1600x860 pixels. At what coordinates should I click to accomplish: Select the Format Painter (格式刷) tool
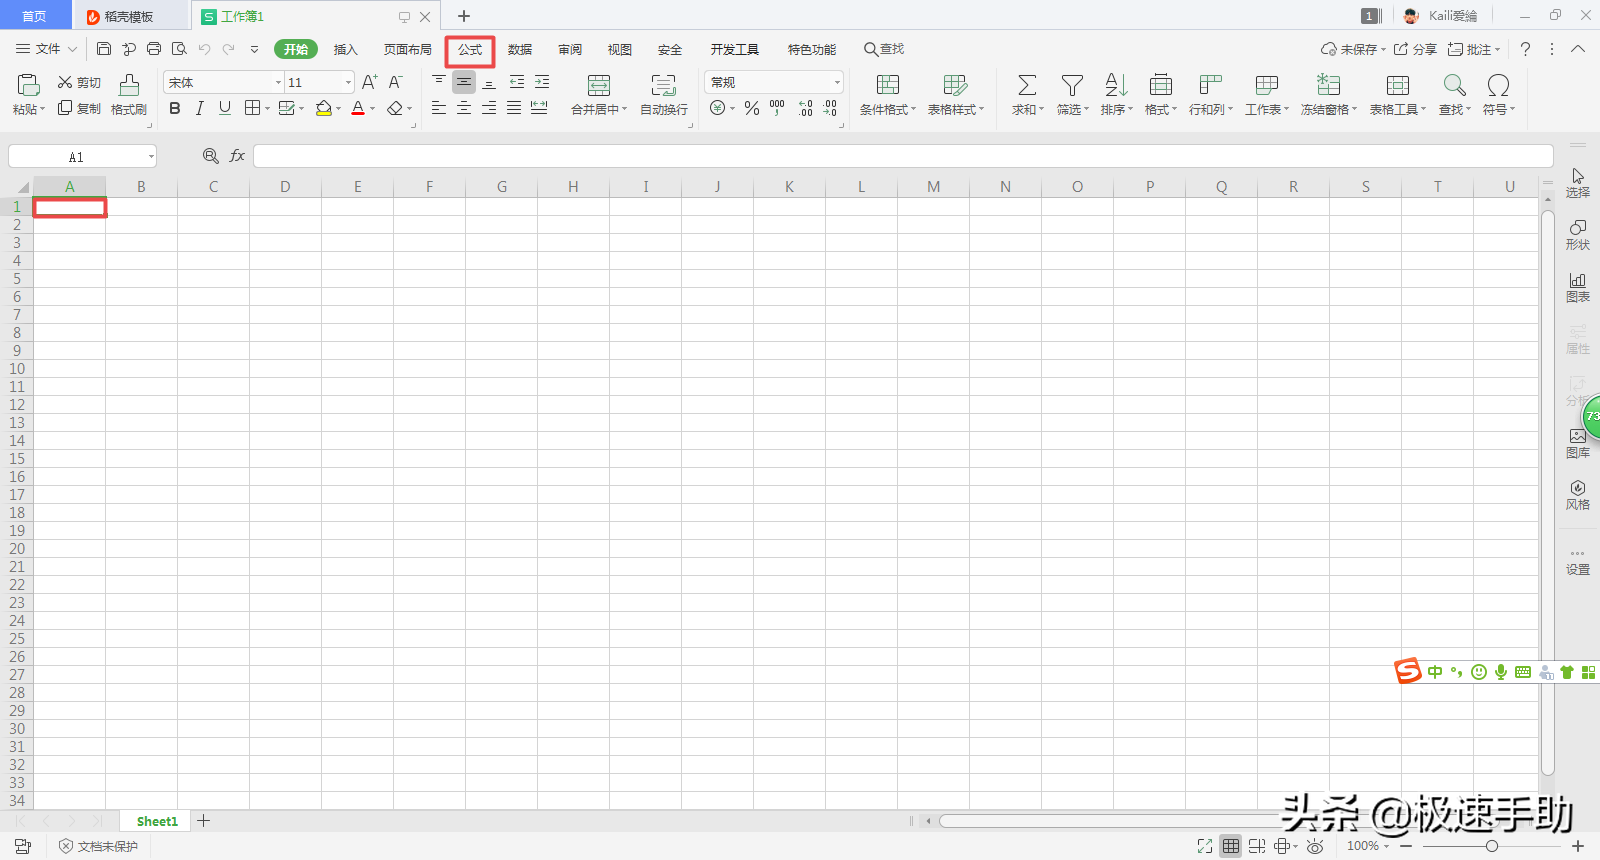click(129, 95)
